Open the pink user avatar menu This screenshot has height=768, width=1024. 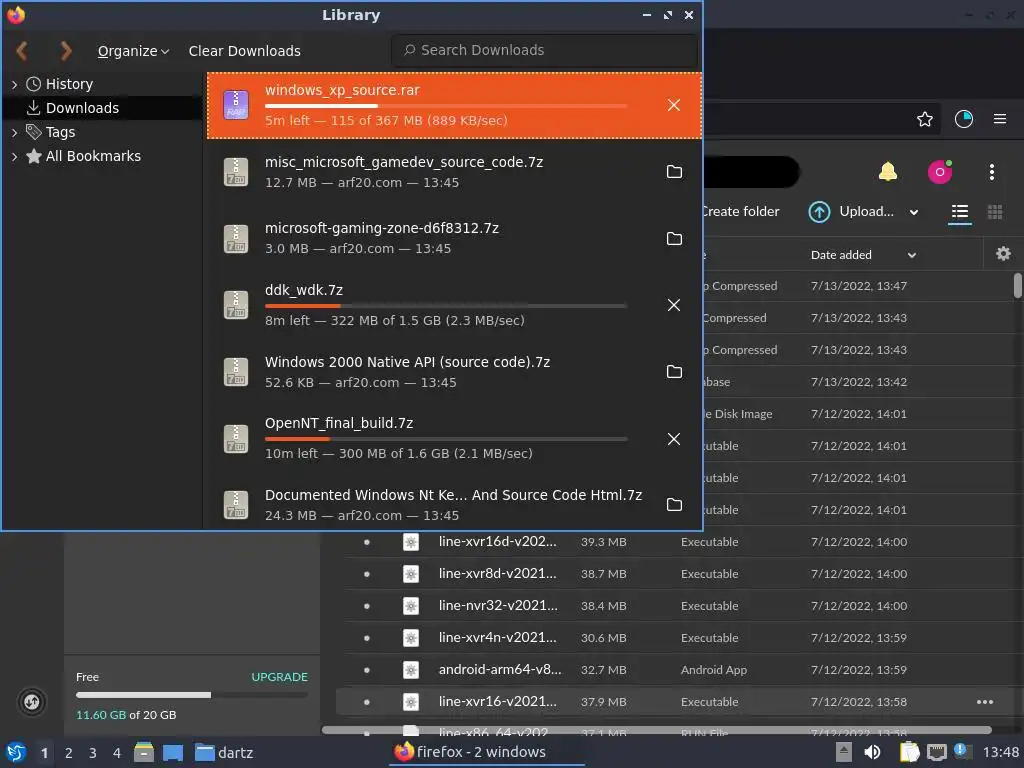940,172
